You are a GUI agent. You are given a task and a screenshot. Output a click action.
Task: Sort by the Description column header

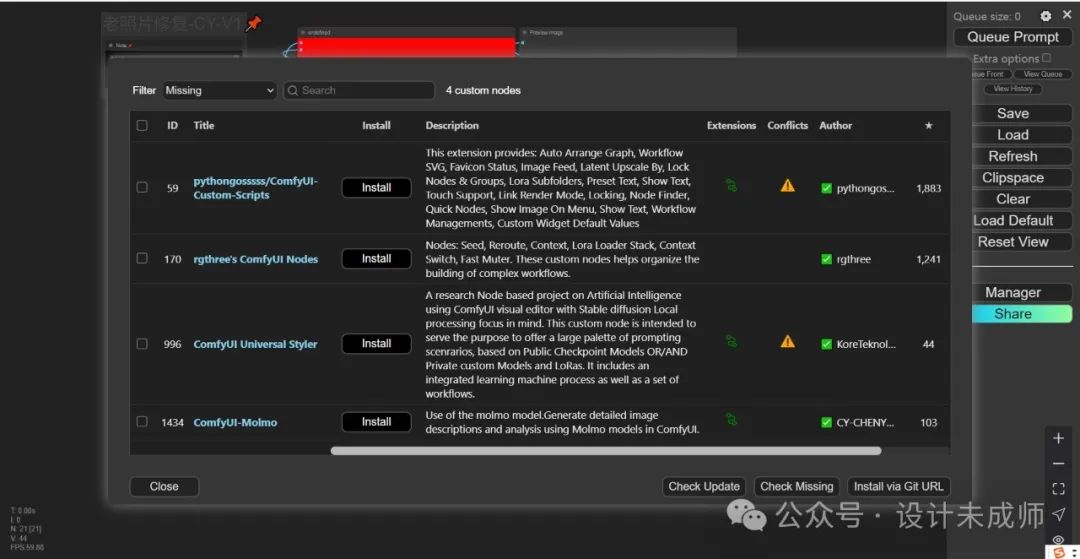452,125
